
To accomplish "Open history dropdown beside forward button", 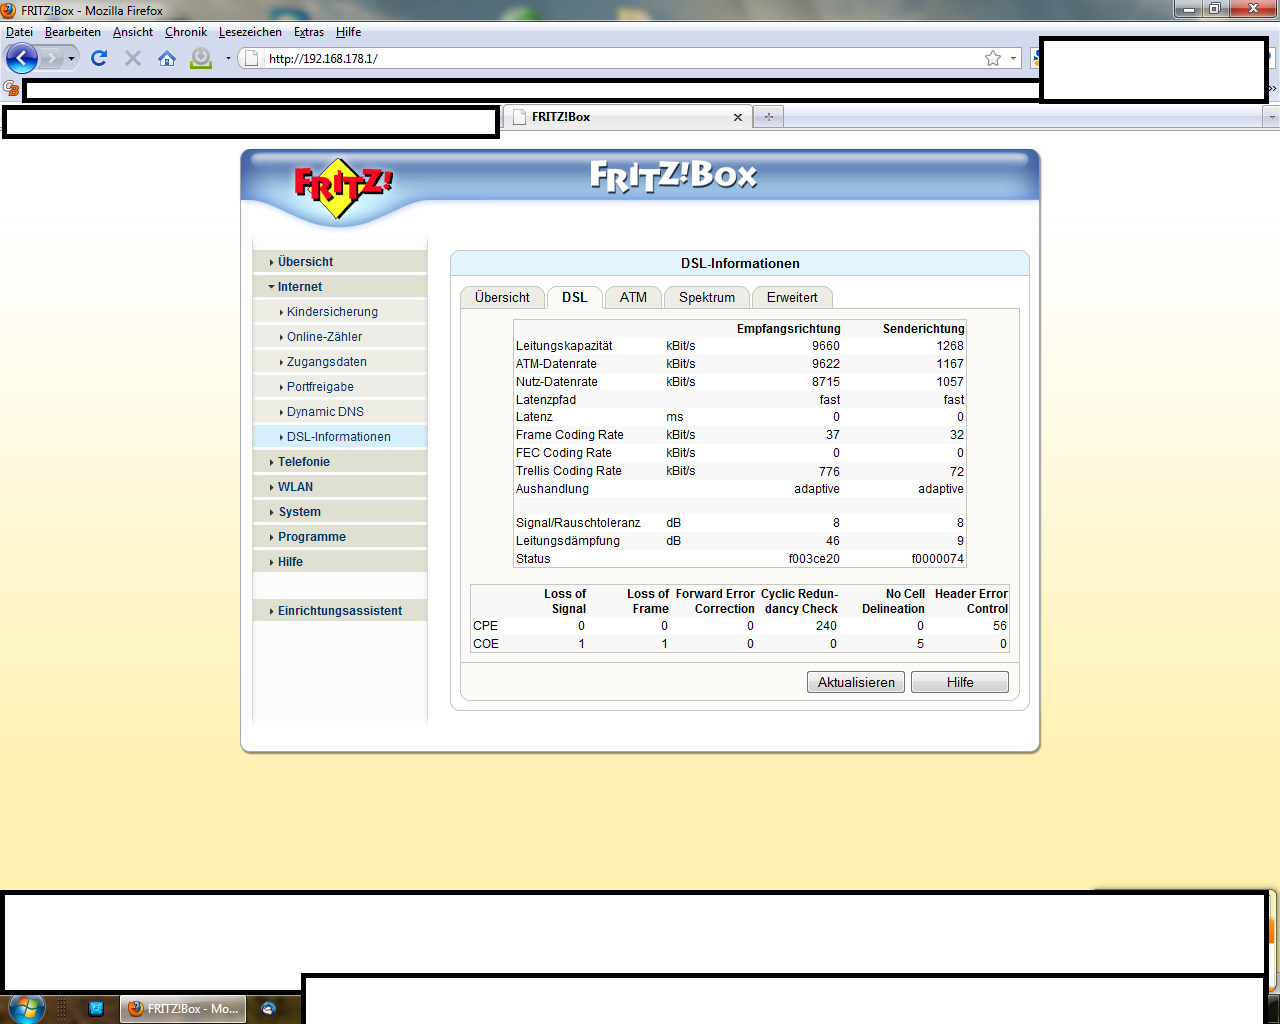I will pyautogui.click(x=71, y=59).
